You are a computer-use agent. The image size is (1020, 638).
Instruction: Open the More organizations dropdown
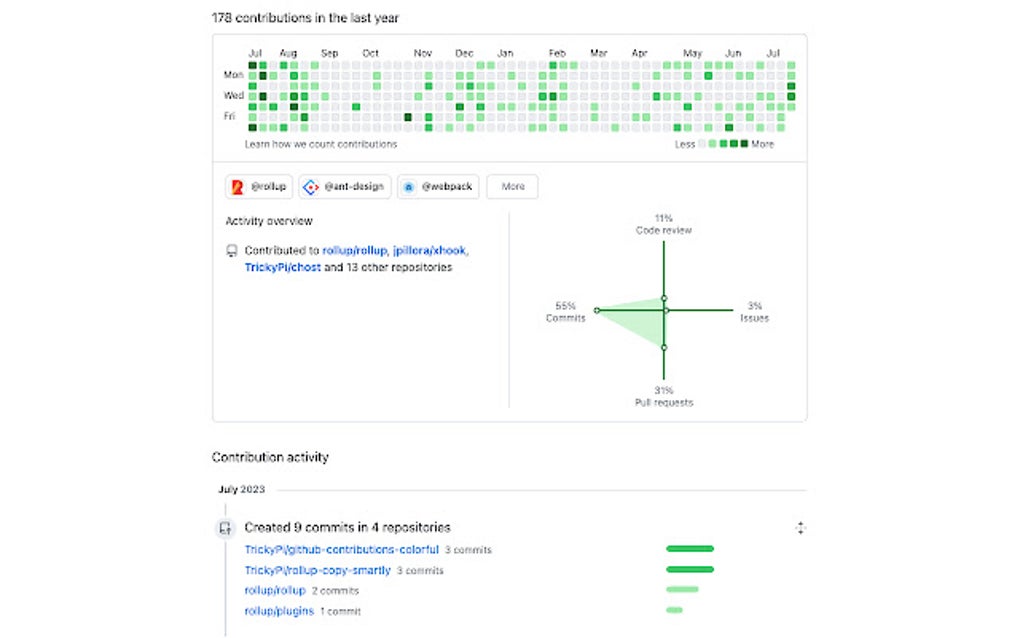point(512,187)
